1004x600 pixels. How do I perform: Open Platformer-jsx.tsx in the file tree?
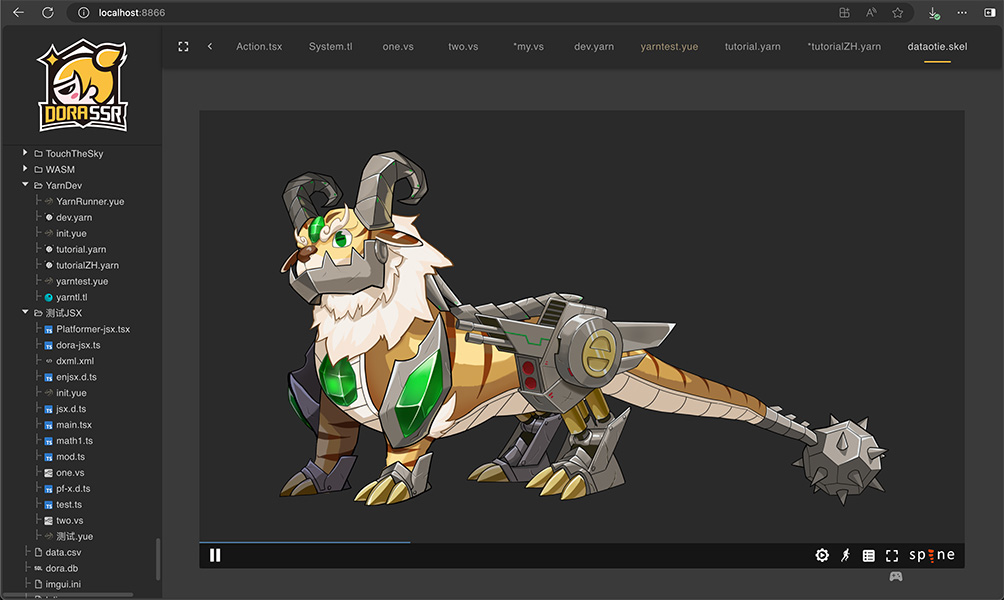coord(92,329)
